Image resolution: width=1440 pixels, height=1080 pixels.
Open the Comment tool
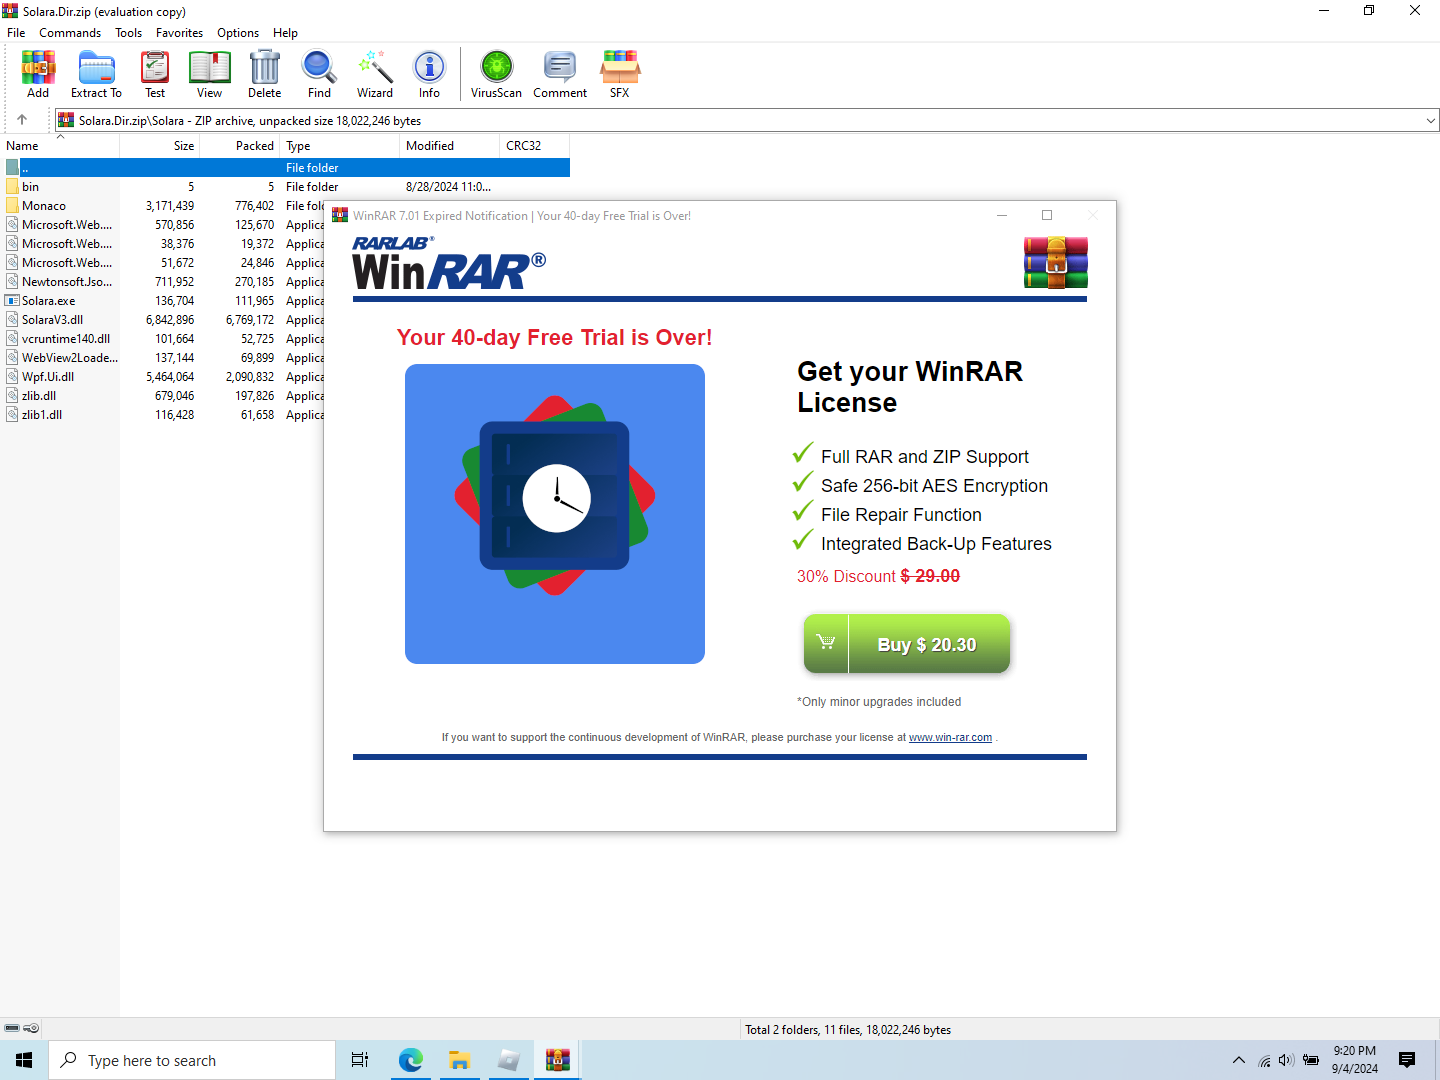[560, 74]
